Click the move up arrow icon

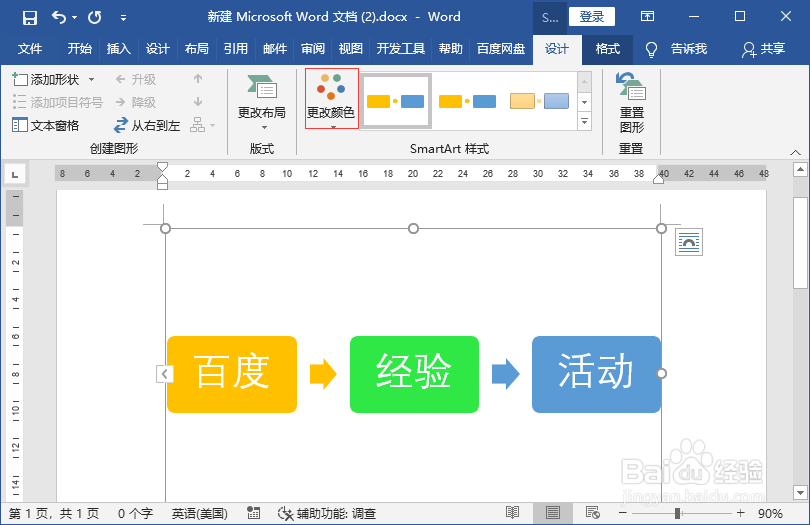point(198,79)
